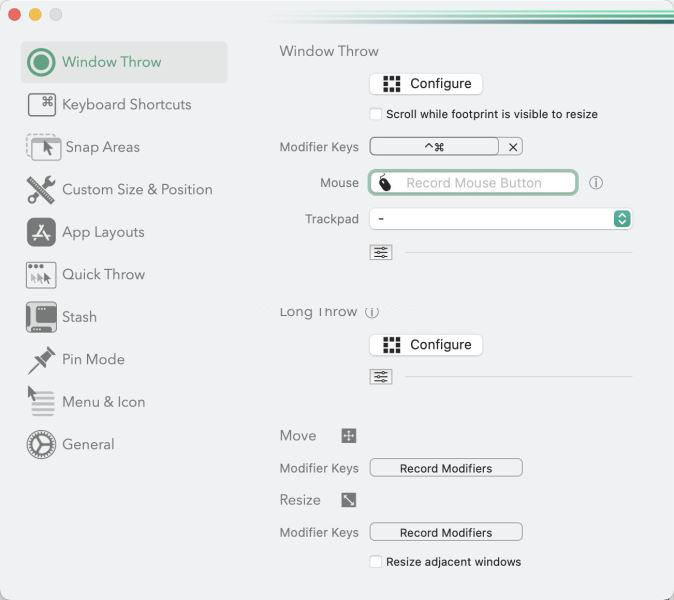
Task: Click the Move arrows icon
Action: [x=349, y=435]
